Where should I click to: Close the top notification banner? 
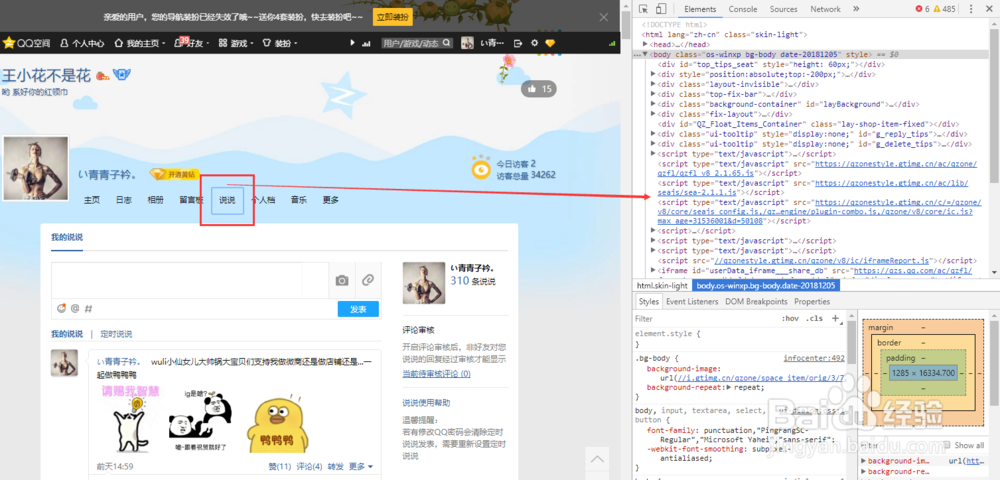point(603,17)
